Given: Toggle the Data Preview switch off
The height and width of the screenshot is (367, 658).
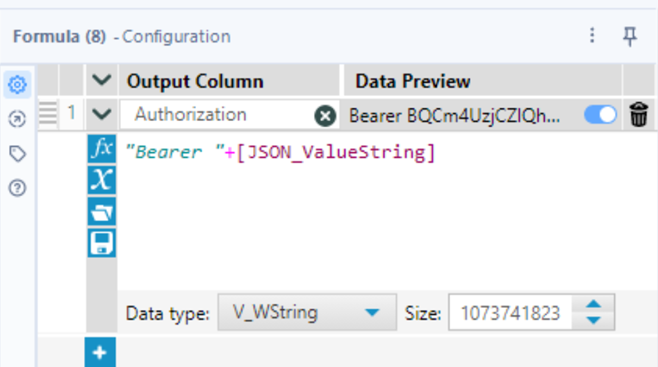Looking at the screenshot, I should click(601, 115).
